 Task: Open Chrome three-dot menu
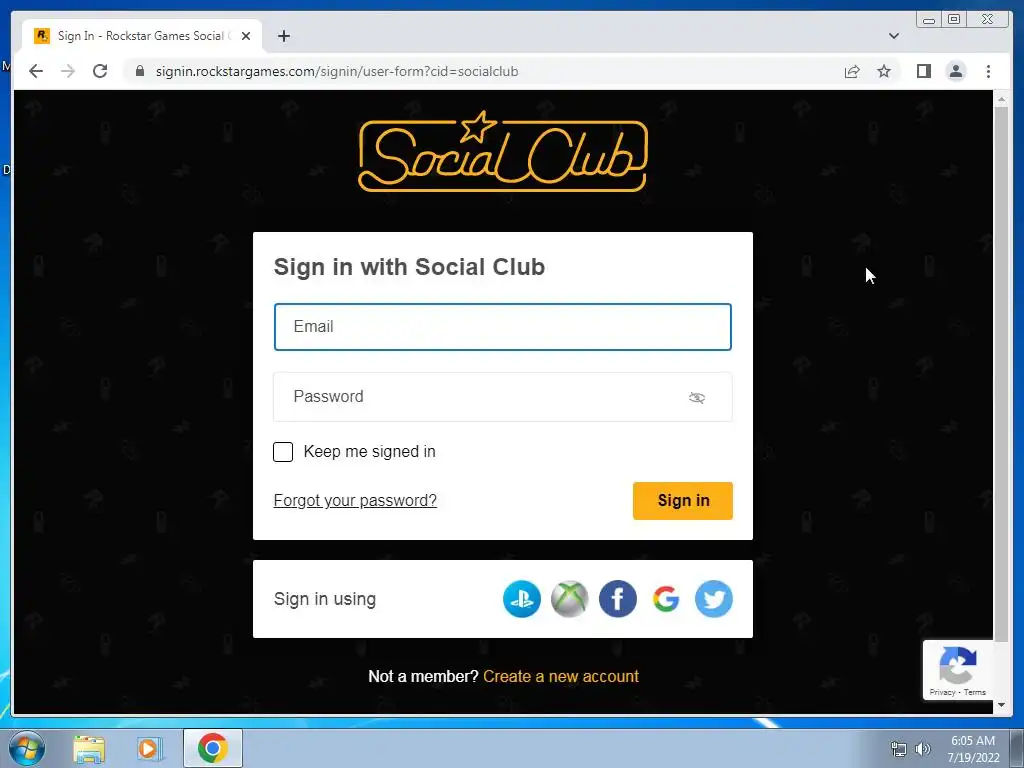pos(988,71)
